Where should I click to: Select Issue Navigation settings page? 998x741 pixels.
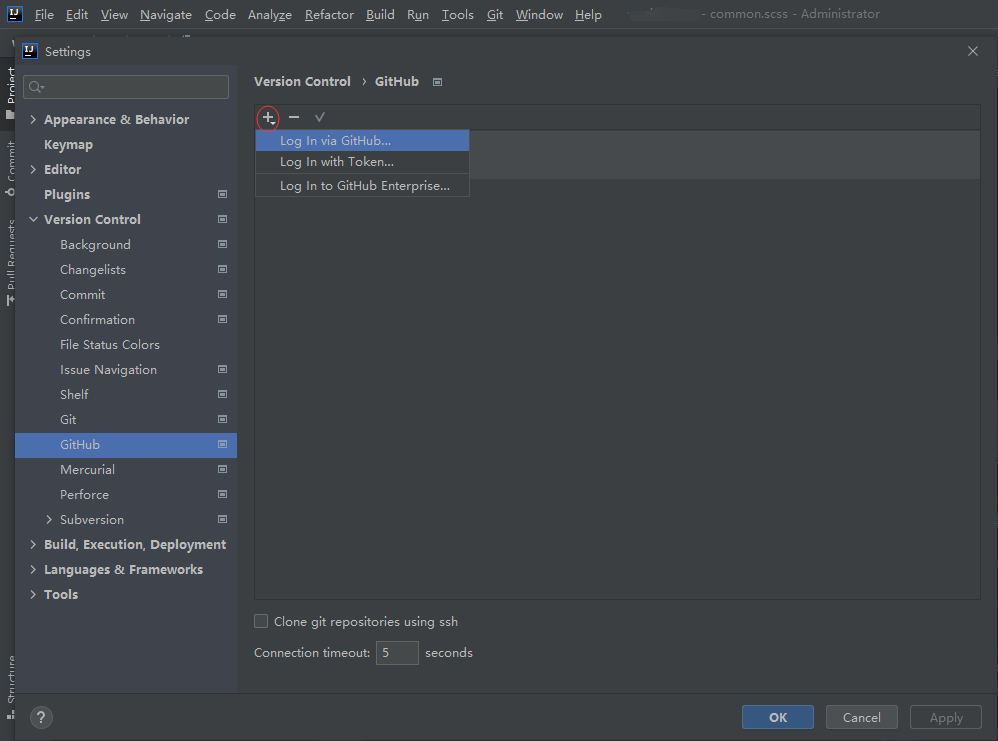(x=126, y=369)
